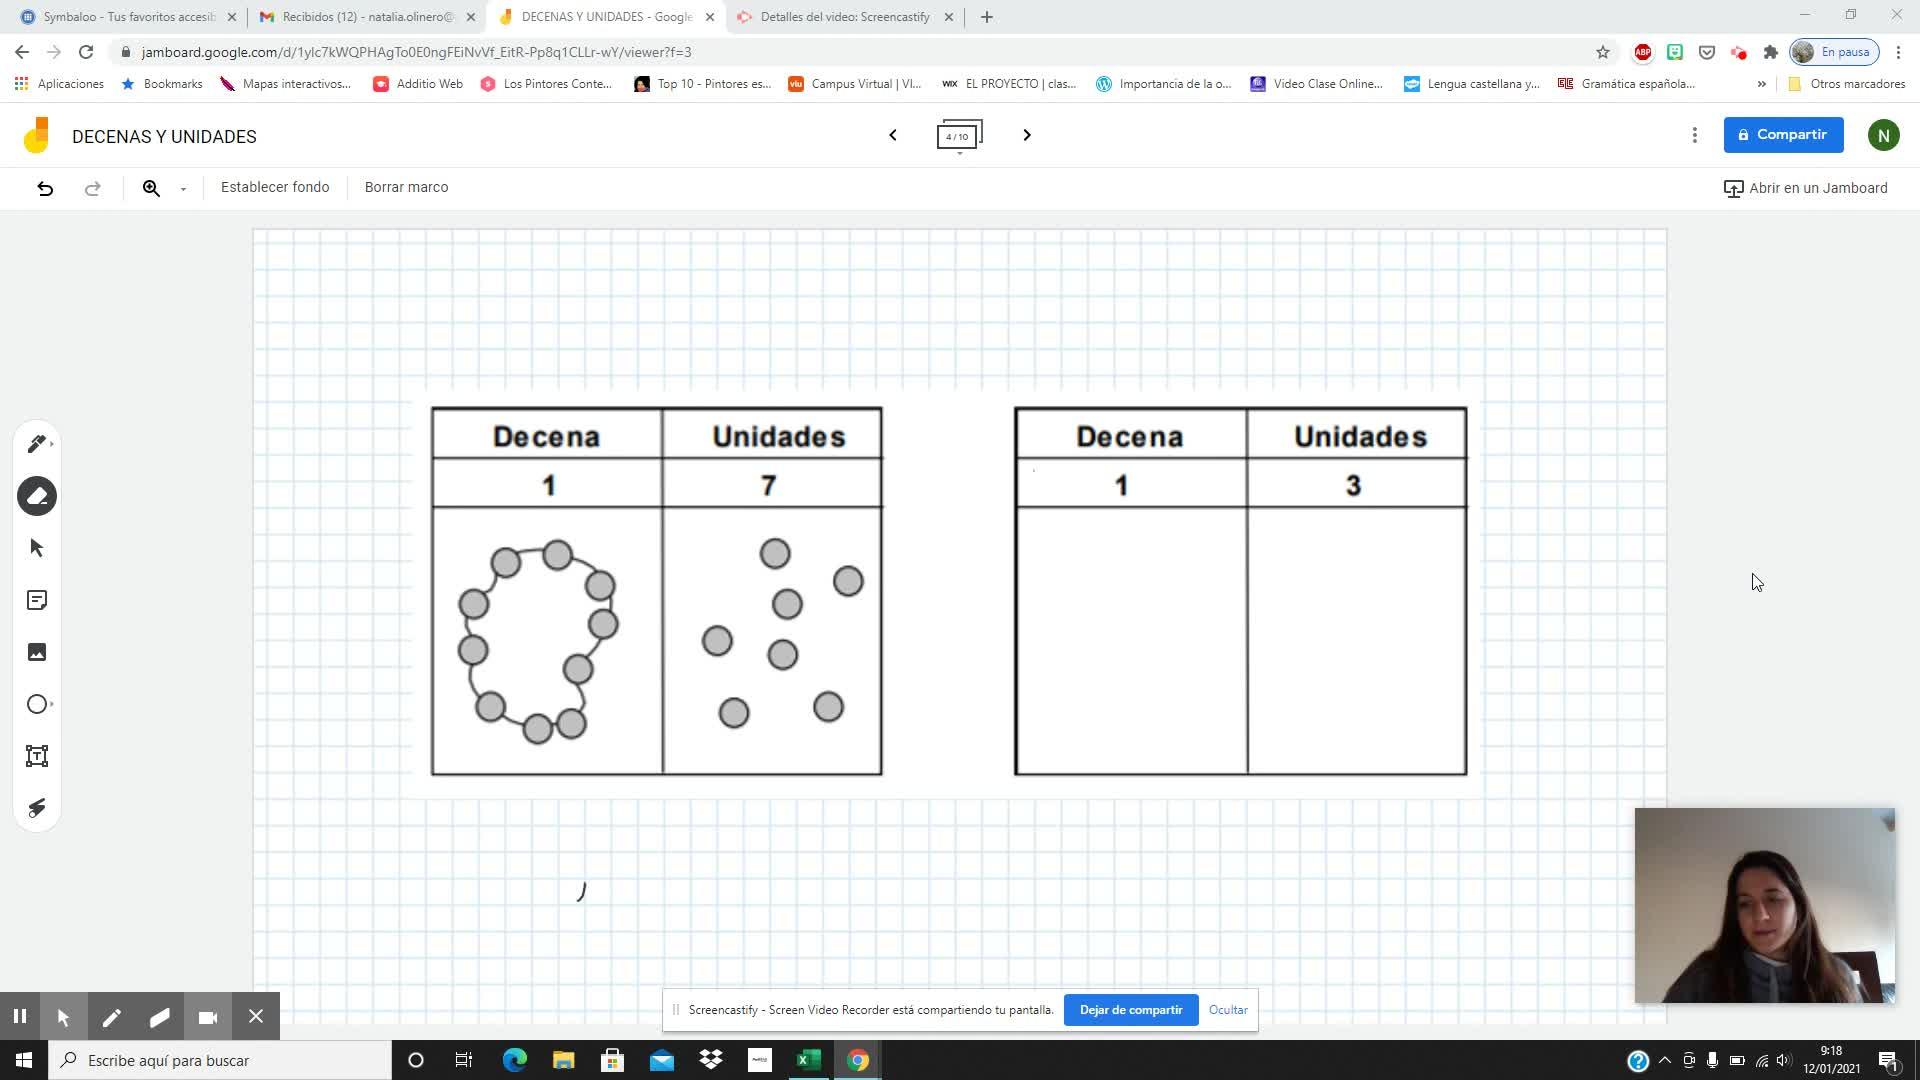
Task: Click Dejar de compartir button
Action: (1130, 1010)
